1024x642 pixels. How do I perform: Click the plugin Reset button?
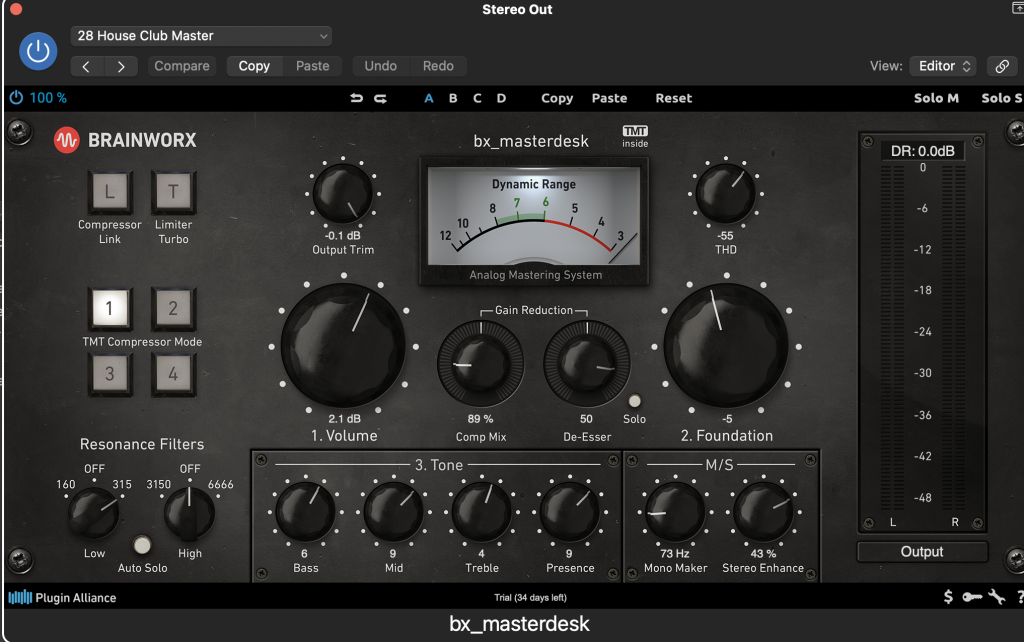tap(673, 98)
